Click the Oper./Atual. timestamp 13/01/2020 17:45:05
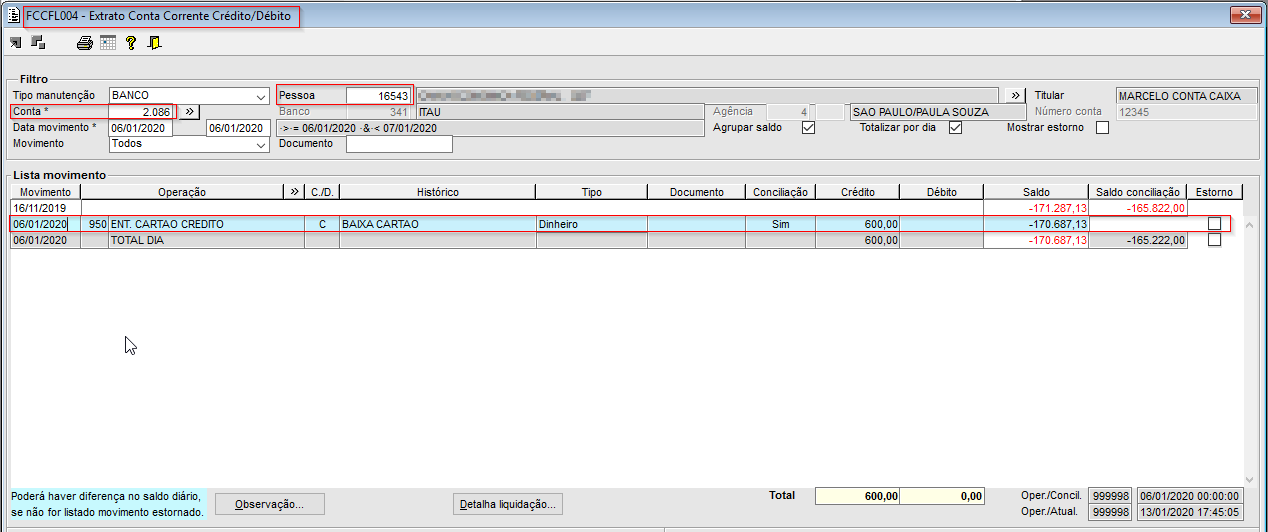1268x532 pixels. 1190,512
